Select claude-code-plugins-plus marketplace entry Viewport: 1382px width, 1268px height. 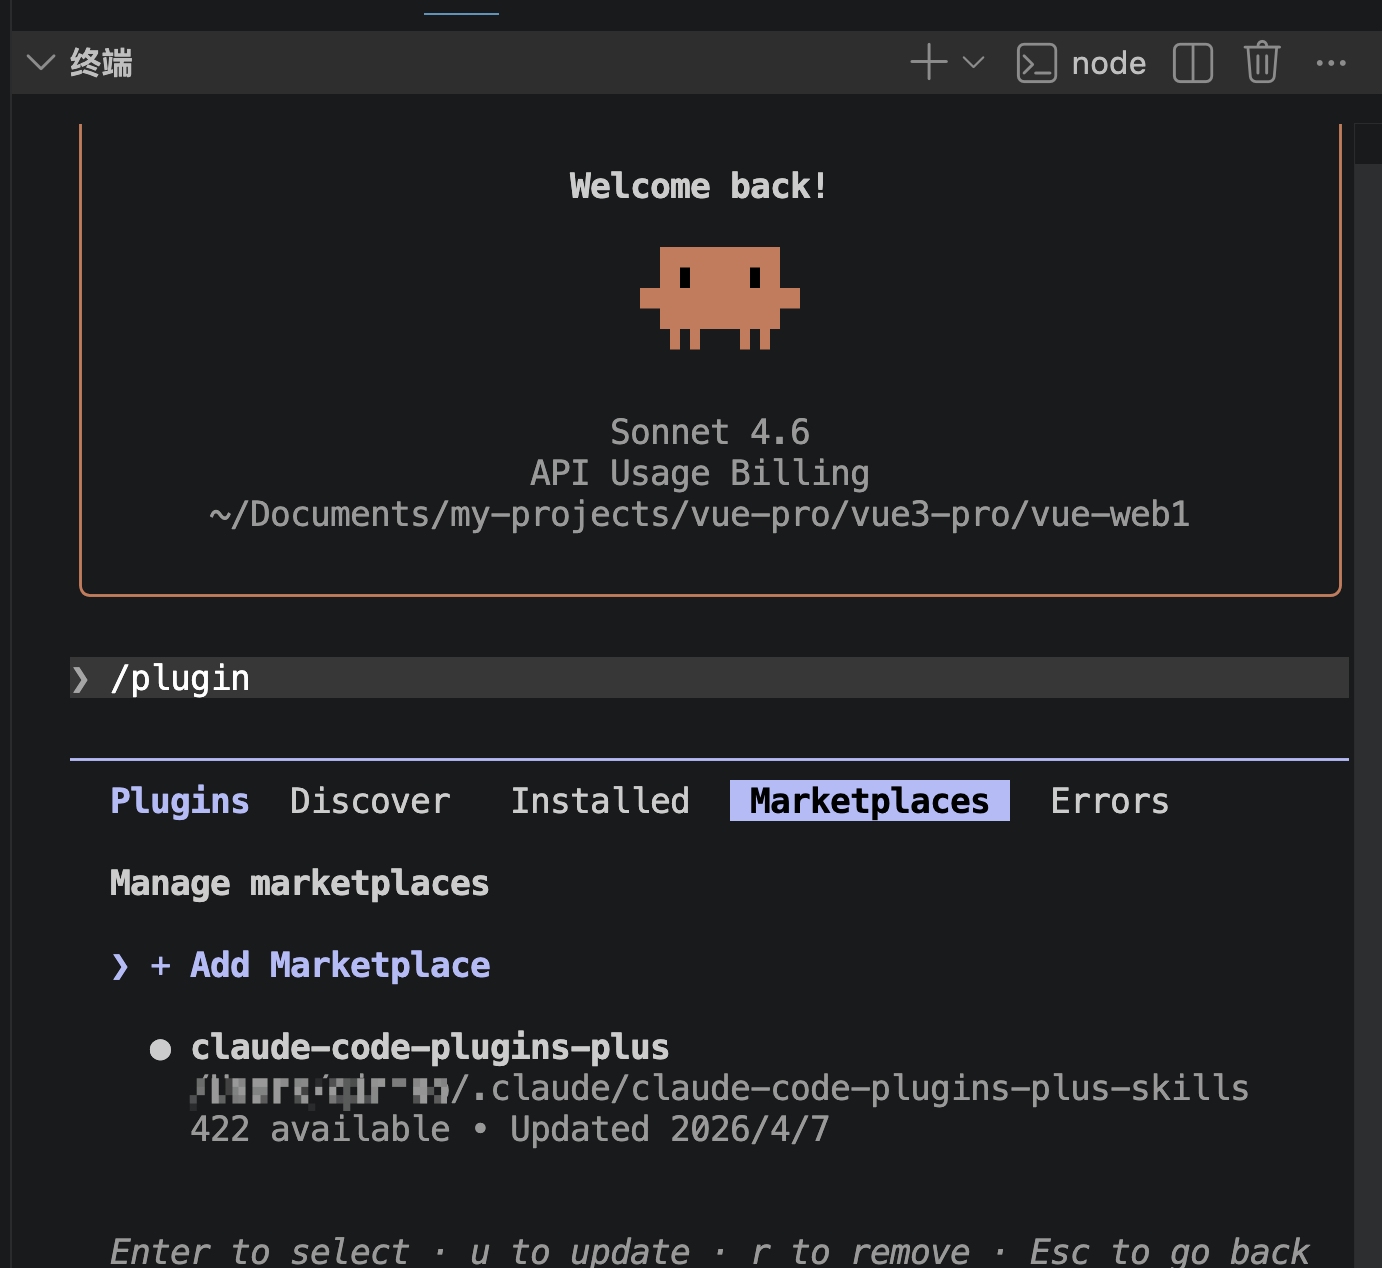[x=430, y=1047]
